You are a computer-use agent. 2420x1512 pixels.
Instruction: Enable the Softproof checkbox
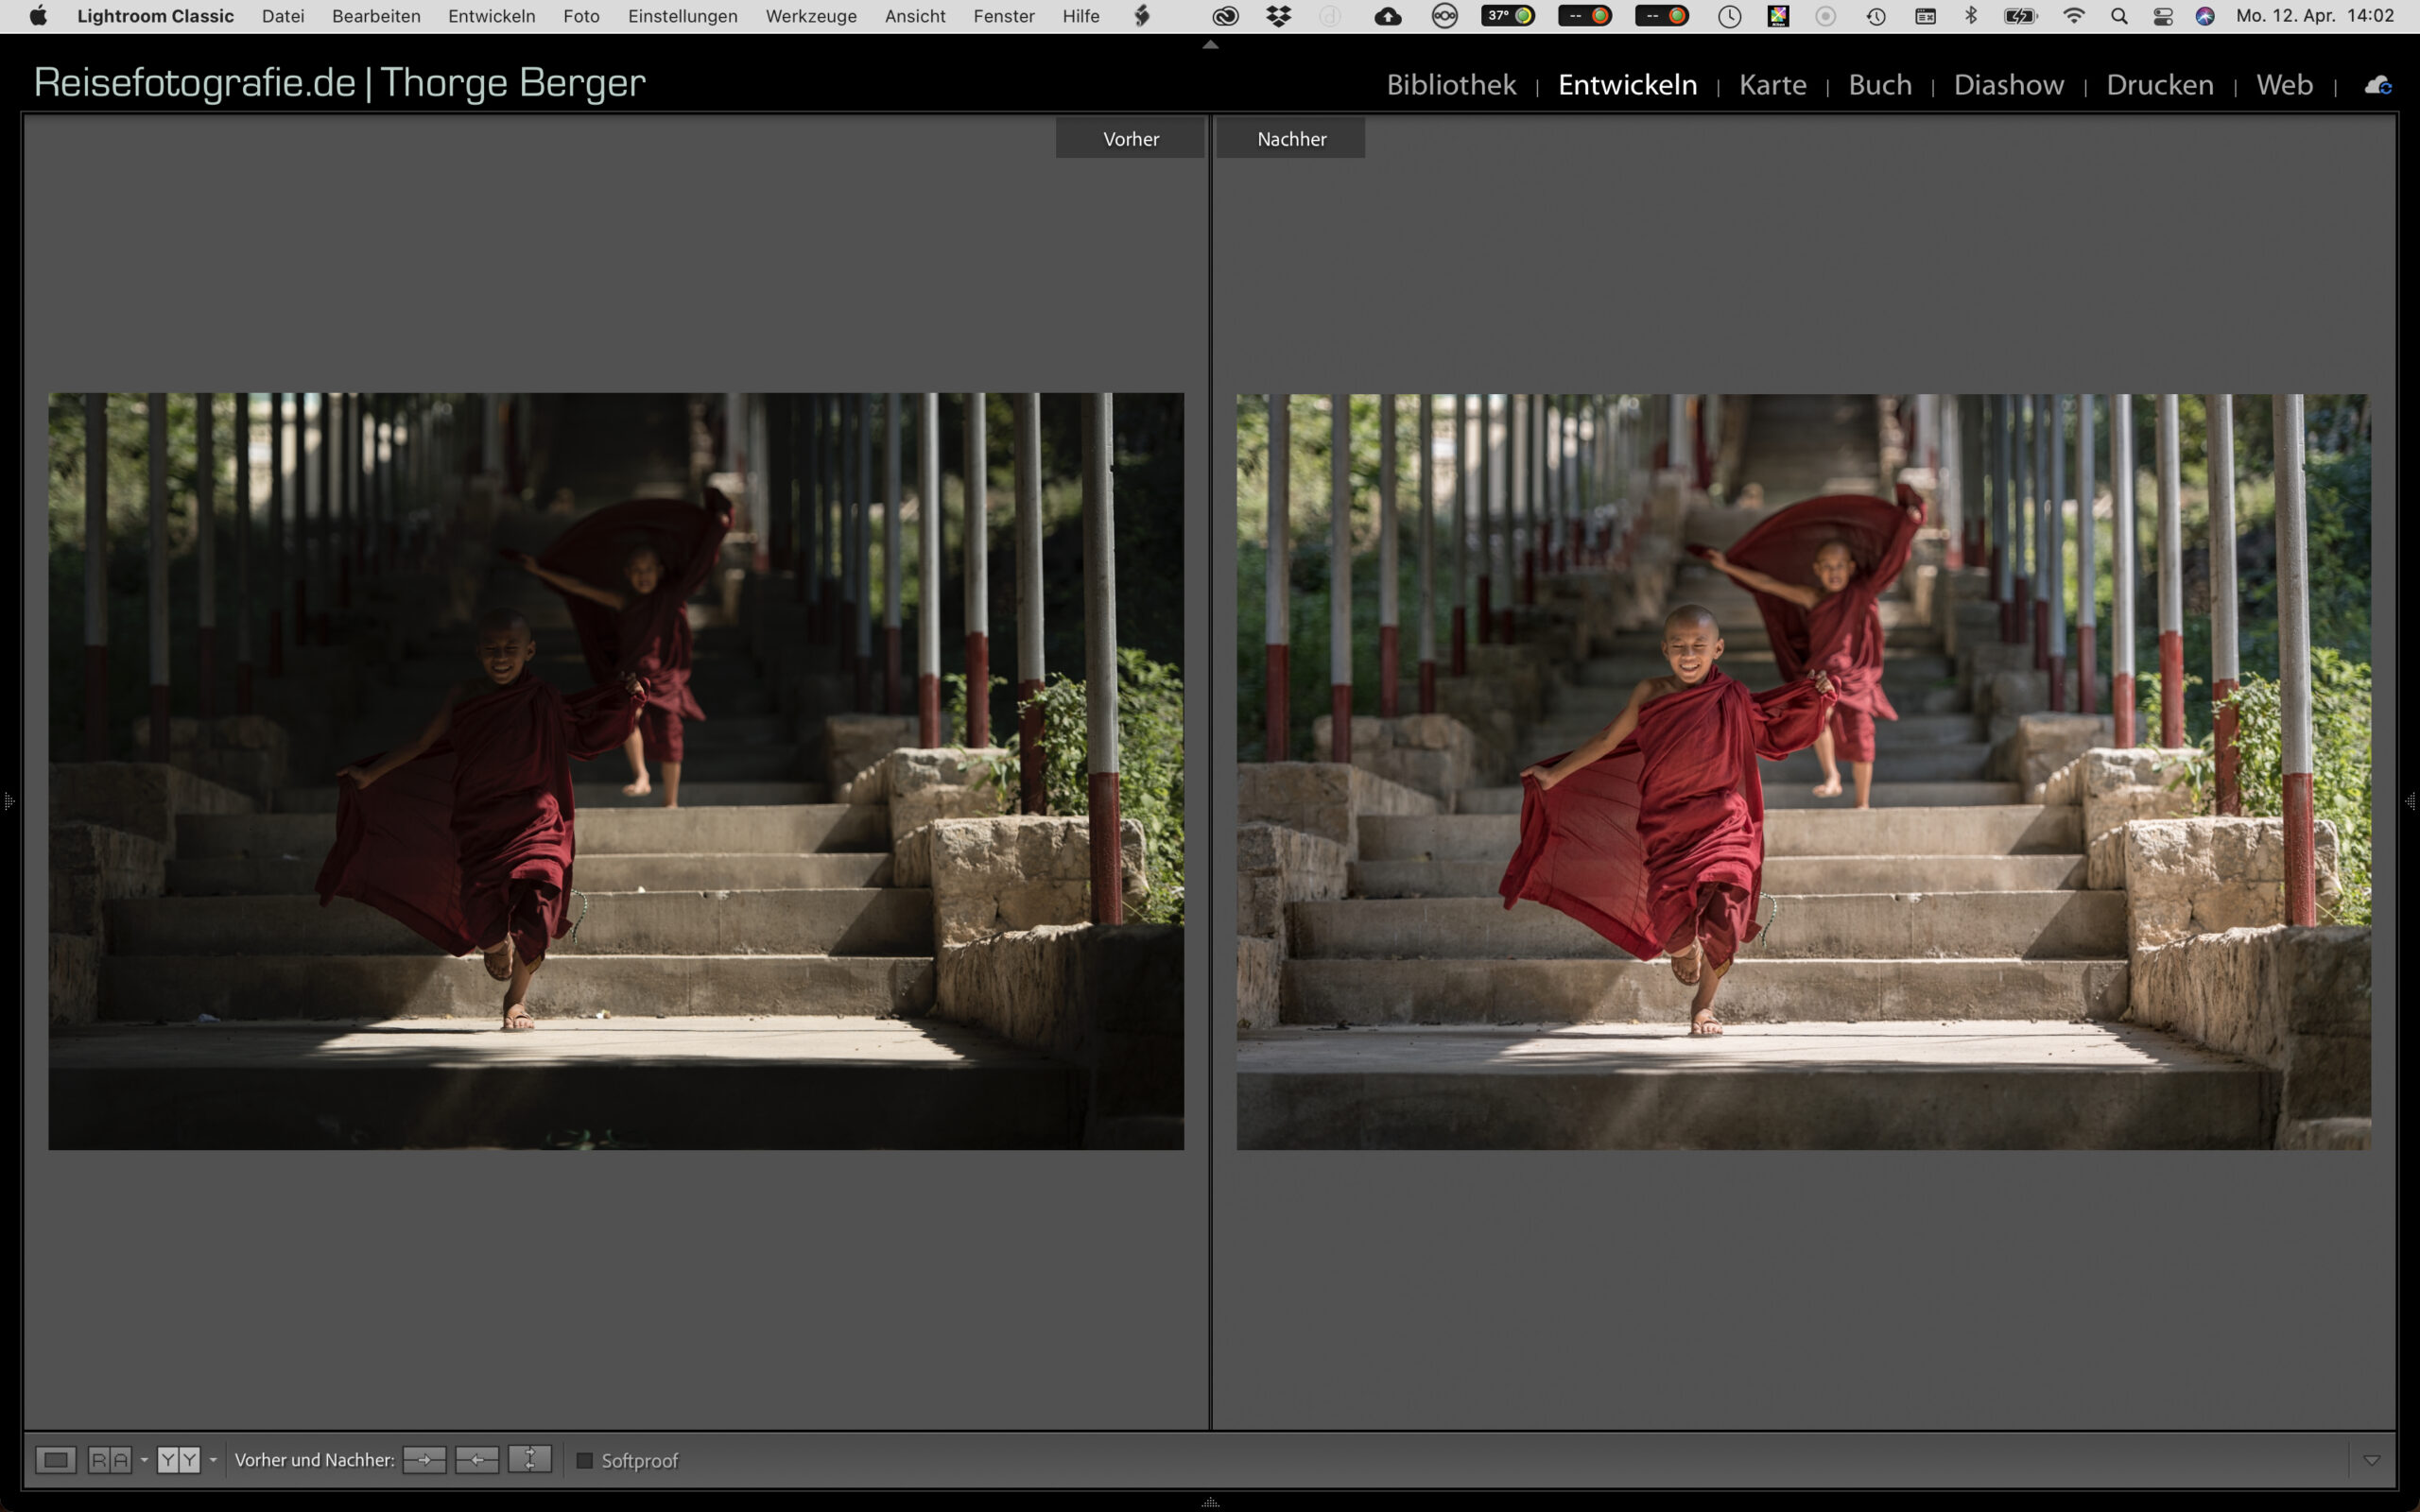tap(585, 1461)
